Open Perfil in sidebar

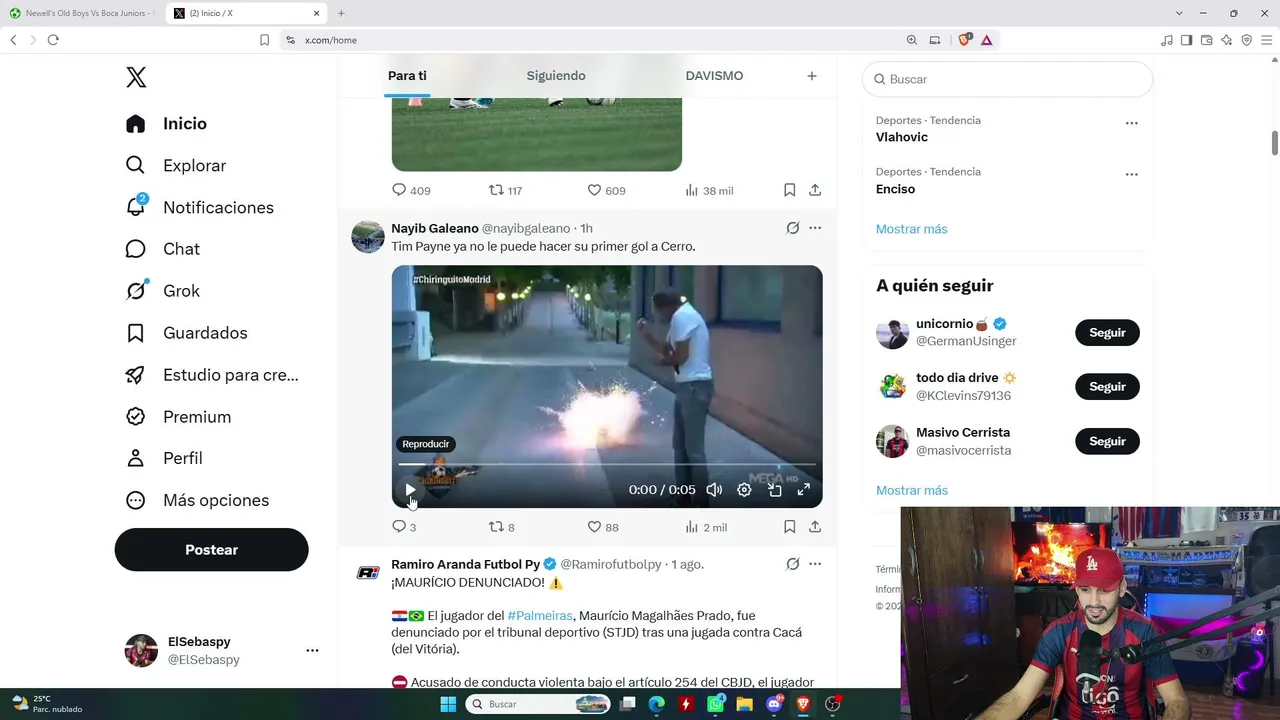pos(164,458)
